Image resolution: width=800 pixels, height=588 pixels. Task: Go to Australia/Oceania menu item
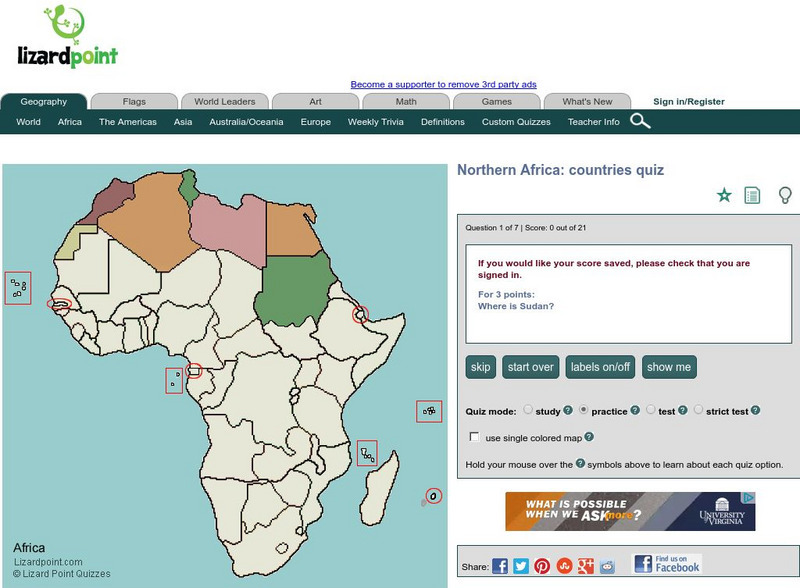(x=246, y=122)
